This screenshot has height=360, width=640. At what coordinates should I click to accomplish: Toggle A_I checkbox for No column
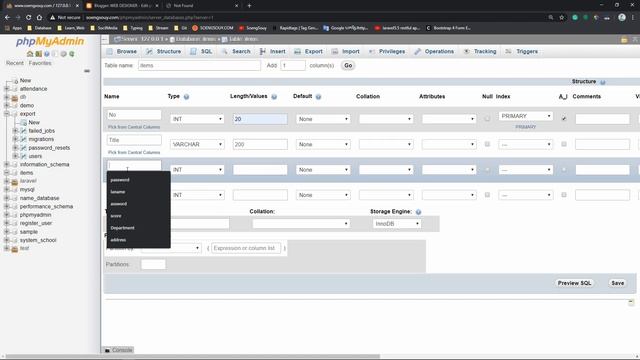coord(564,119)
